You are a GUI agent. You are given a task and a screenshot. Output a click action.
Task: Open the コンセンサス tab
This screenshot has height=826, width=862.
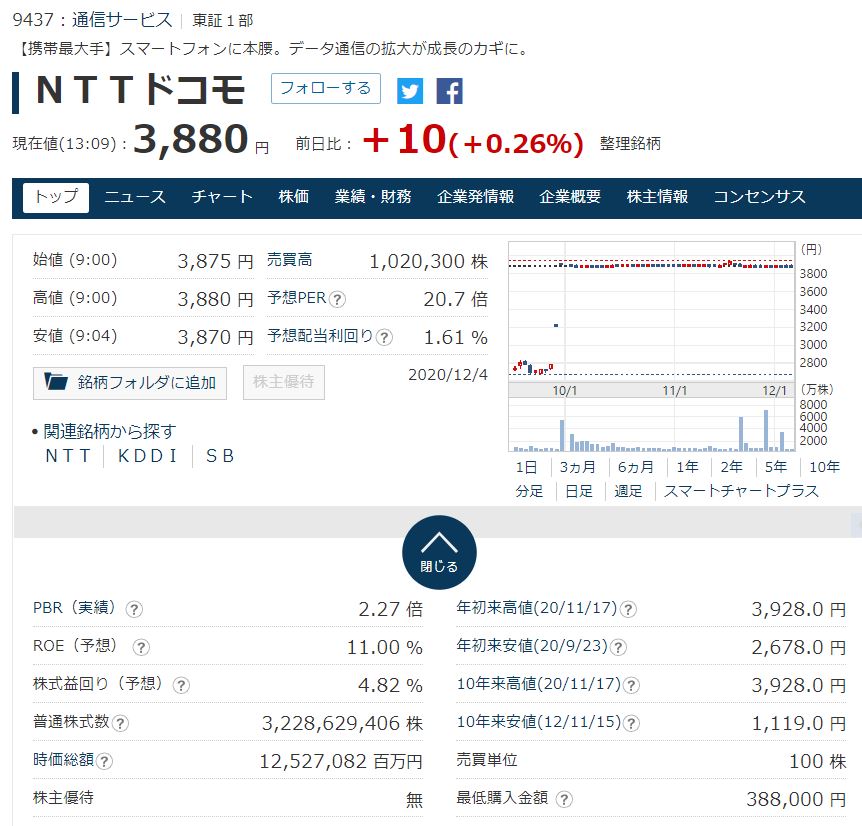760,197
